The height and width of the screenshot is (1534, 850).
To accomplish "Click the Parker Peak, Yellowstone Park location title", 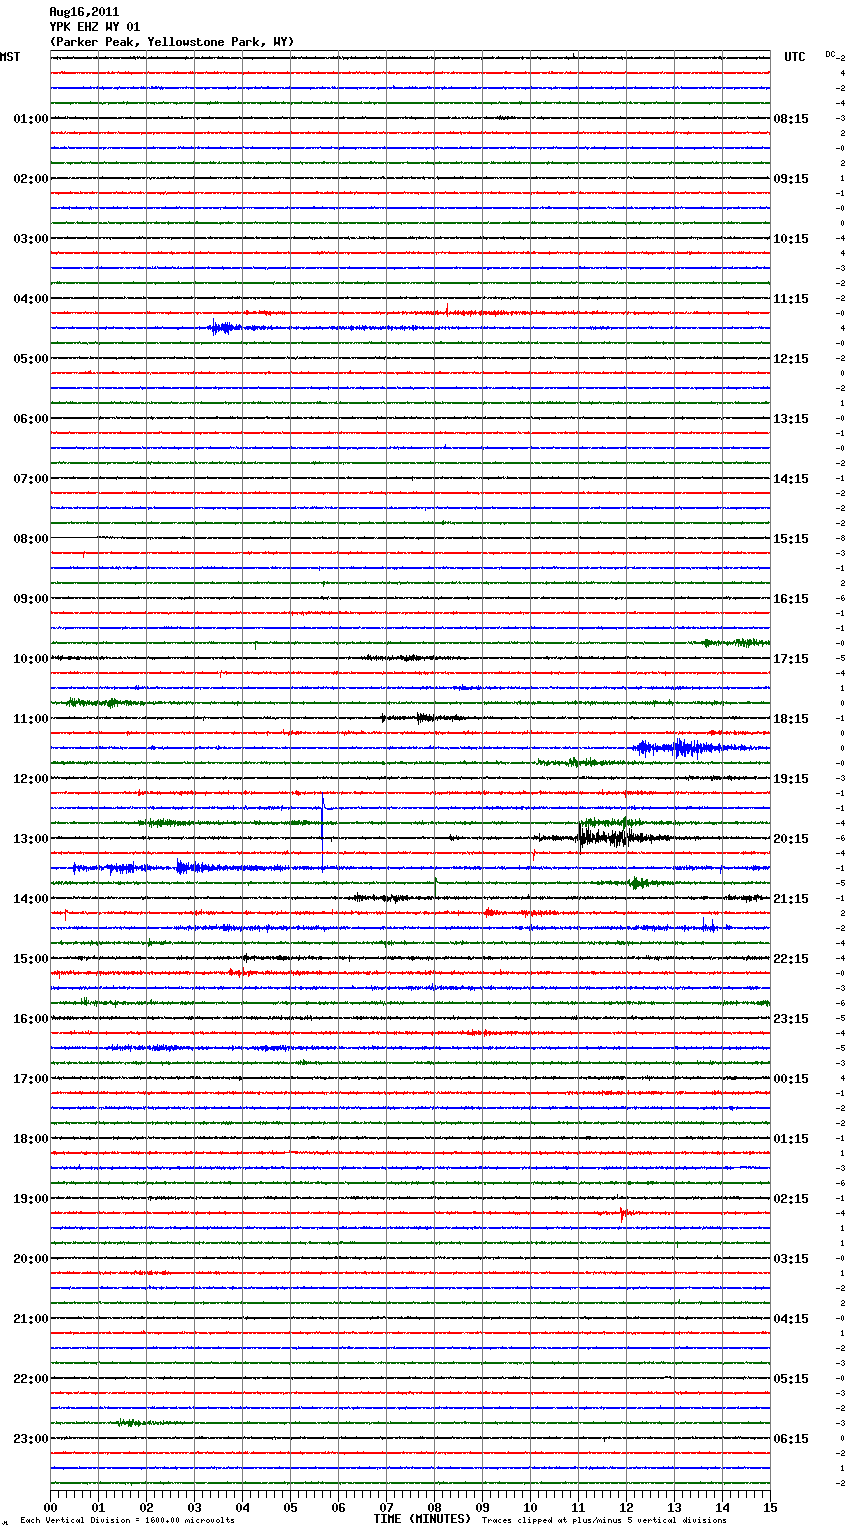I will [x=172, y=42].
